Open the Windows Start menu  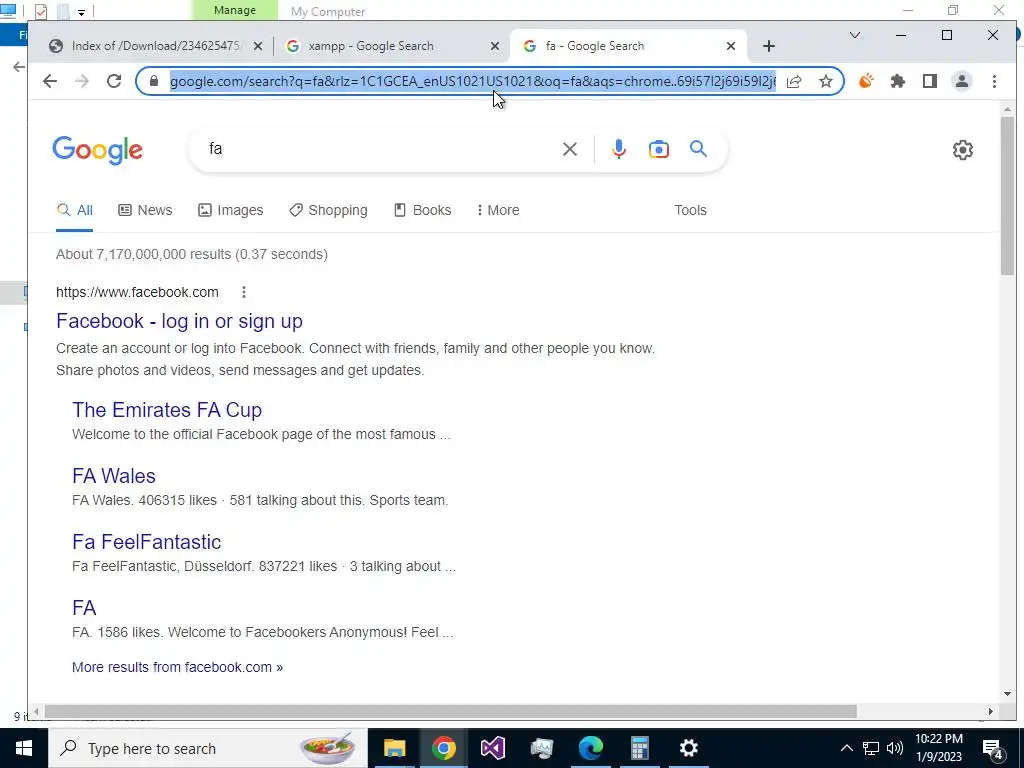tap(24, 748)
